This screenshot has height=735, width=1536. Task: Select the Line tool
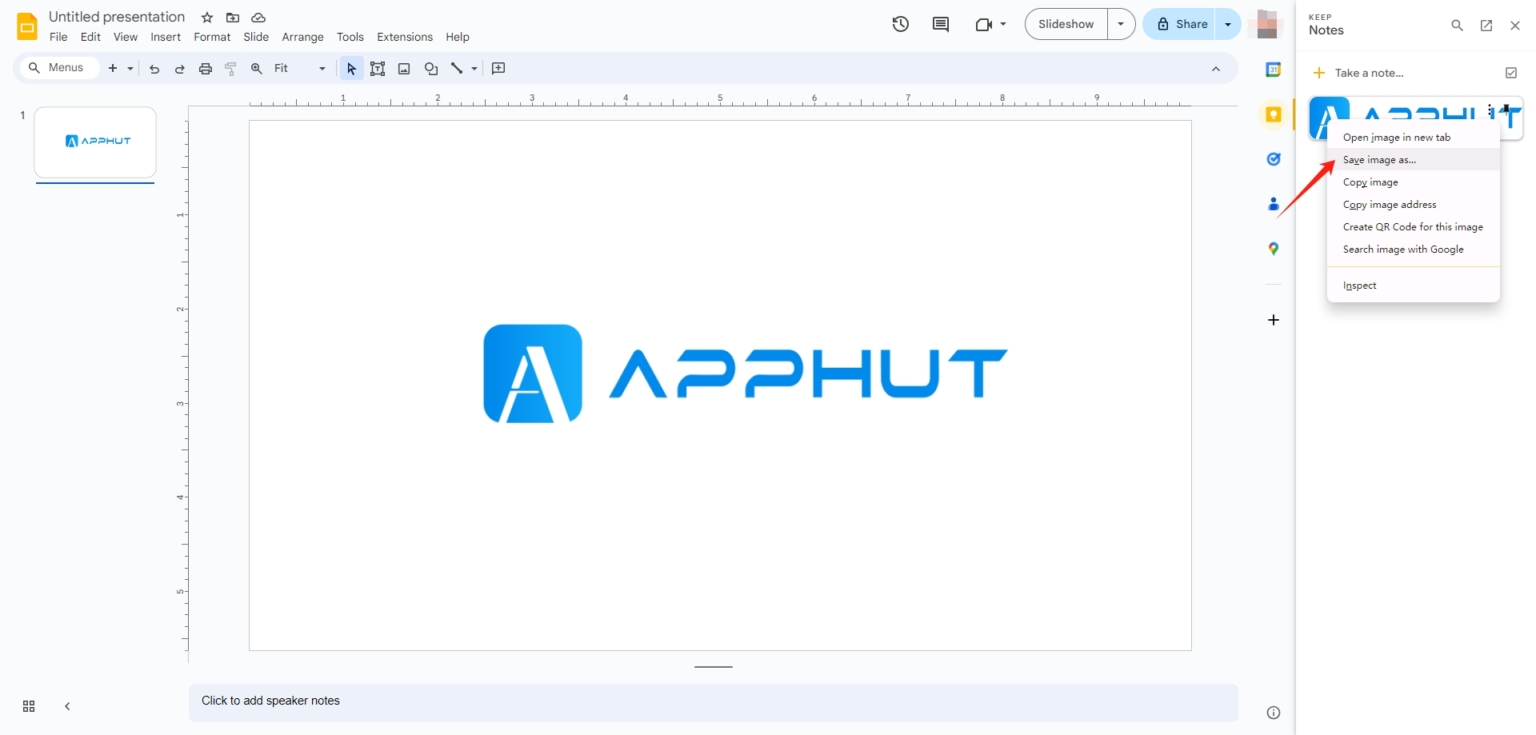coord(457,68)
